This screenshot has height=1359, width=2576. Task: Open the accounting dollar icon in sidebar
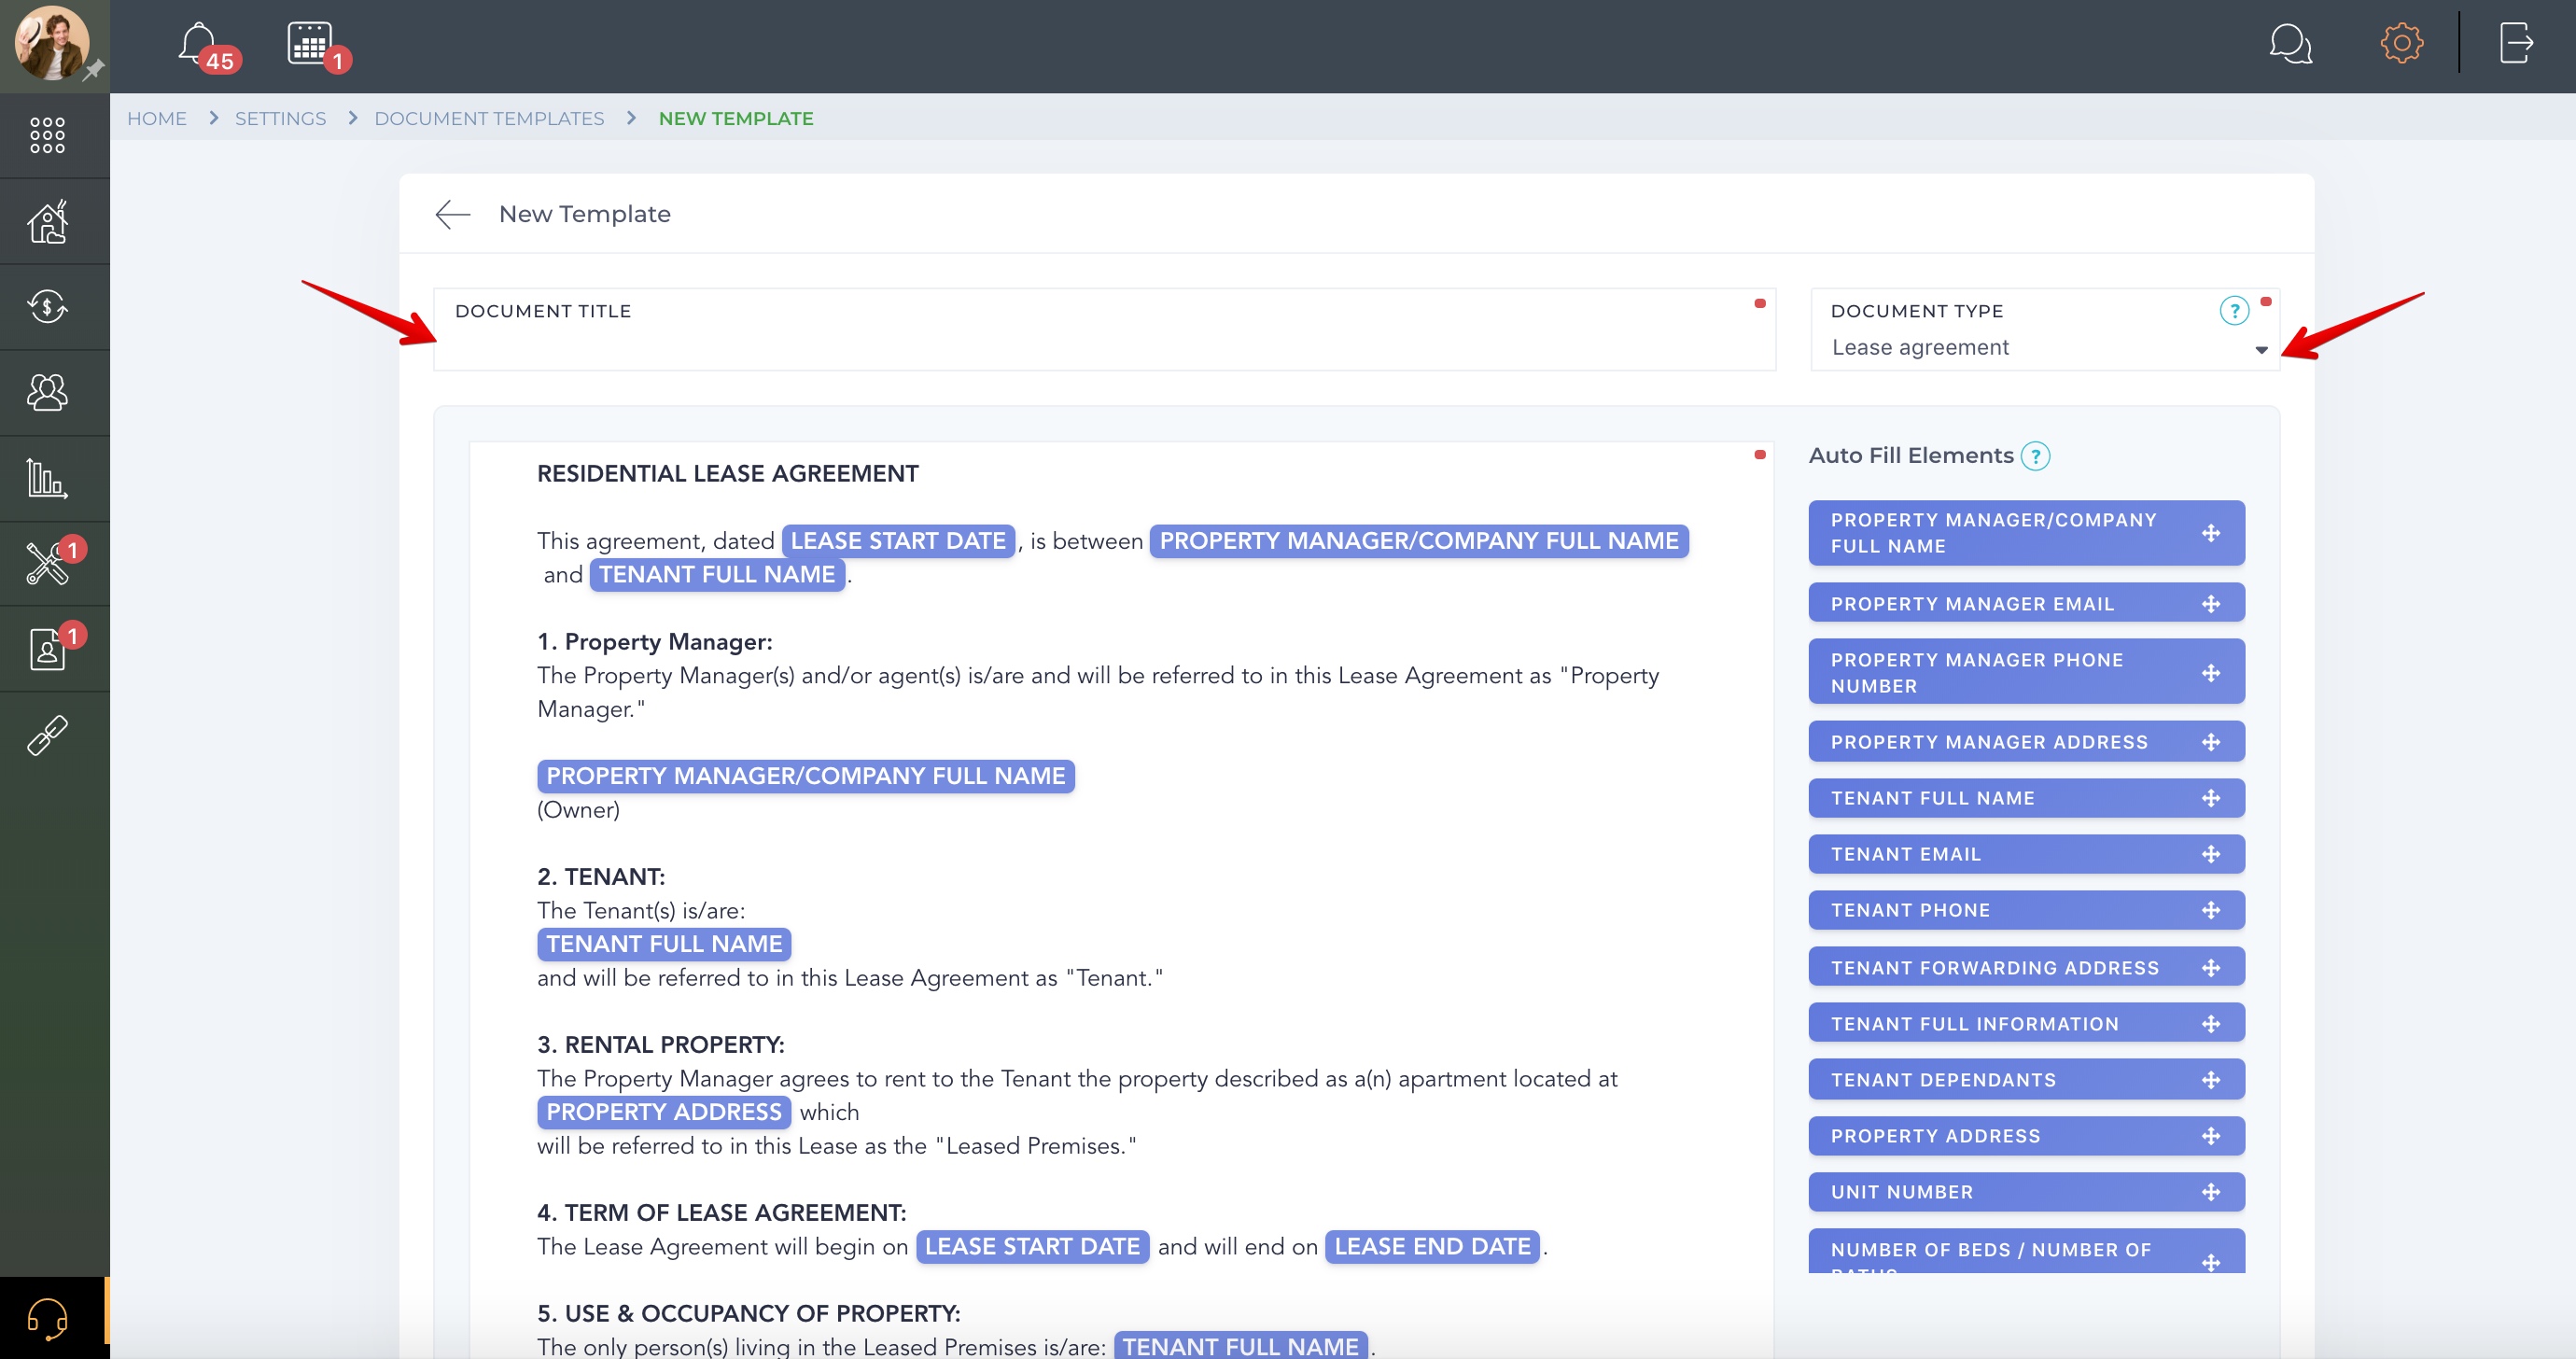[47, 306]
